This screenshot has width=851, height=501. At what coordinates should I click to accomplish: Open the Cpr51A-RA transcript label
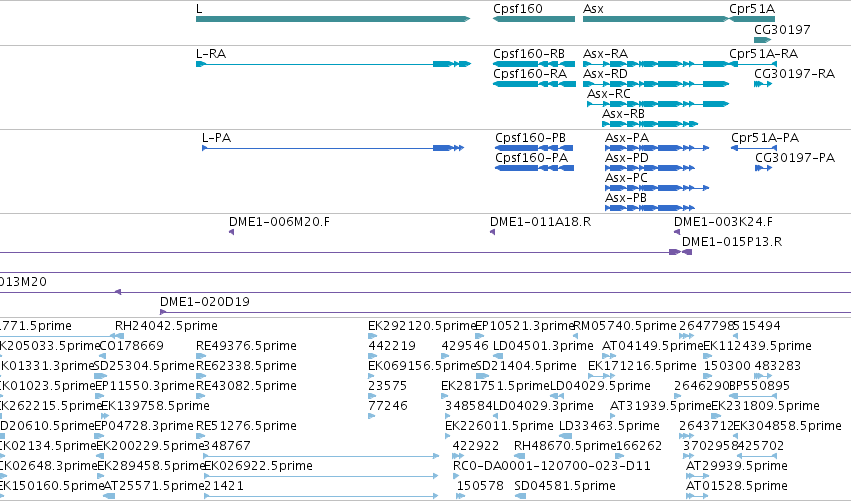[763, 54]
